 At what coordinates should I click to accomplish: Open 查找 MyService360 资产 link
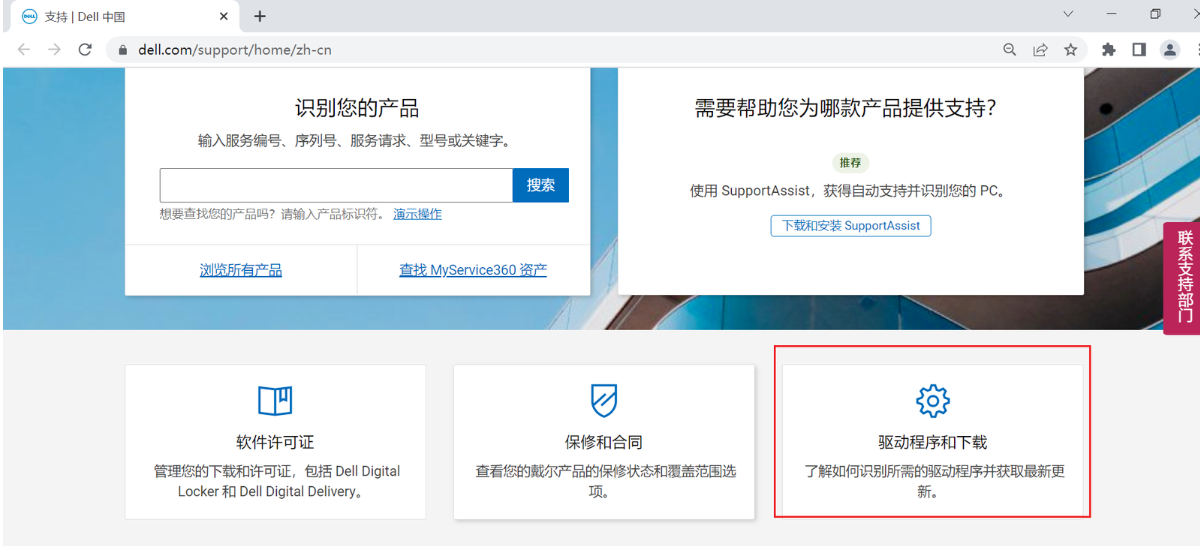click(x=473, y=270)
